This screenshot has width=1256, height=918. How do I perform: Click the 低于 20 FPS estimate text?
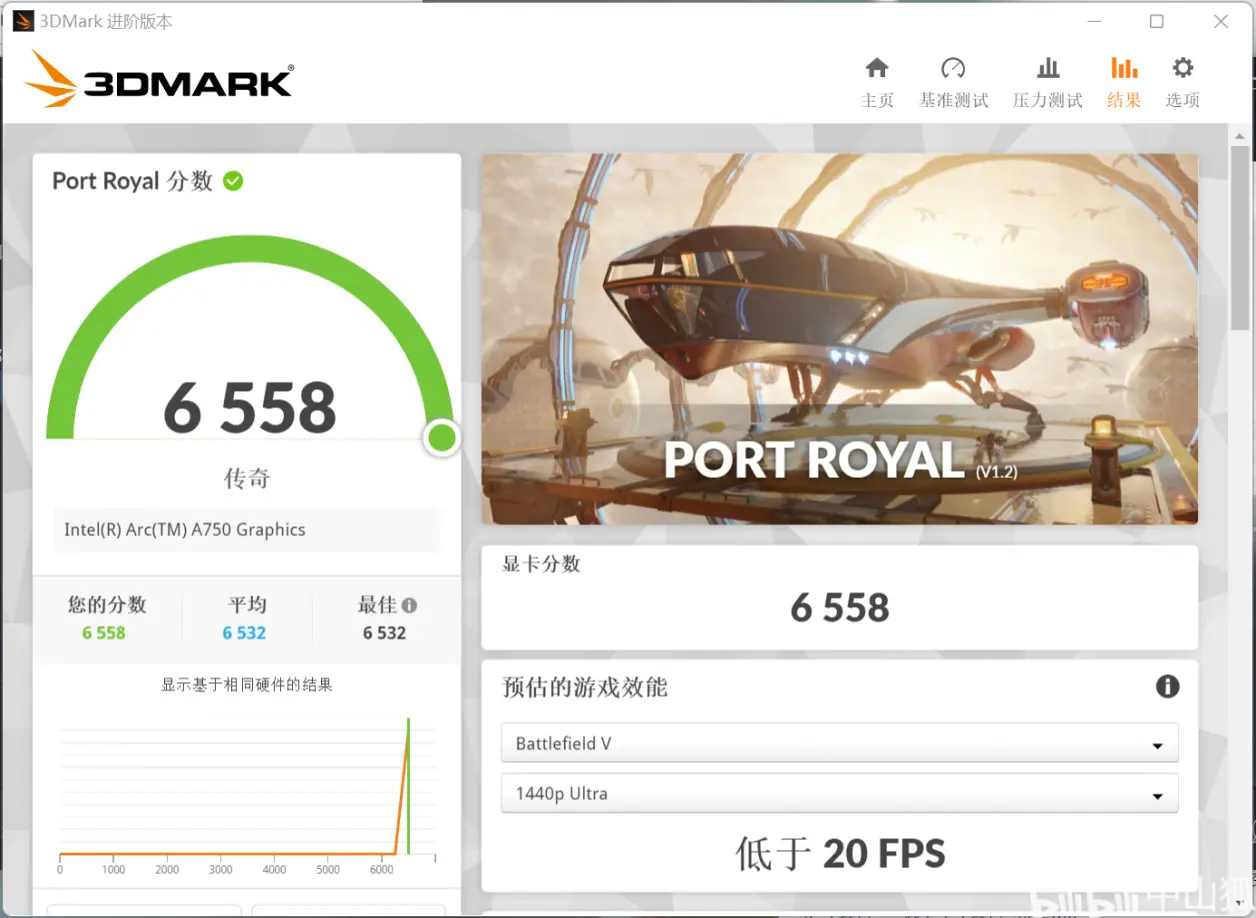point(840,854)
